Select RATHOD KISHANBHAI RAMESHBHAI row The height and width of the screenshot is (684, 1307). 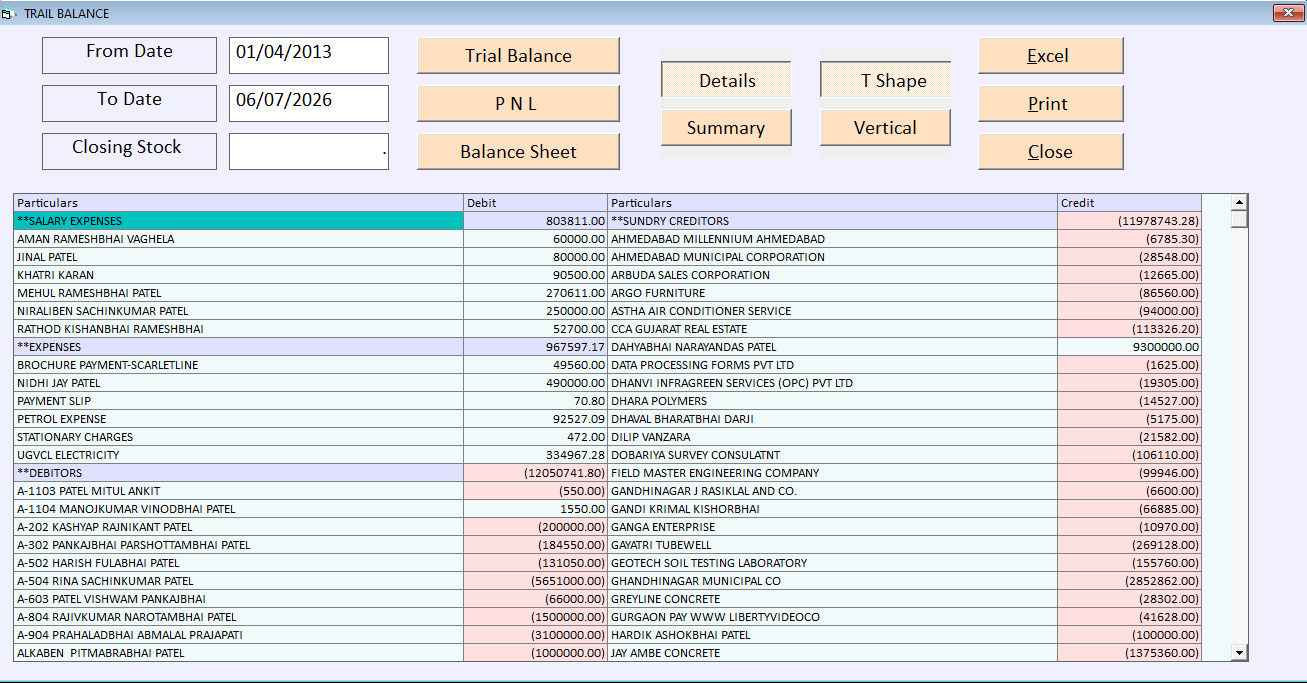click(239, 329)
